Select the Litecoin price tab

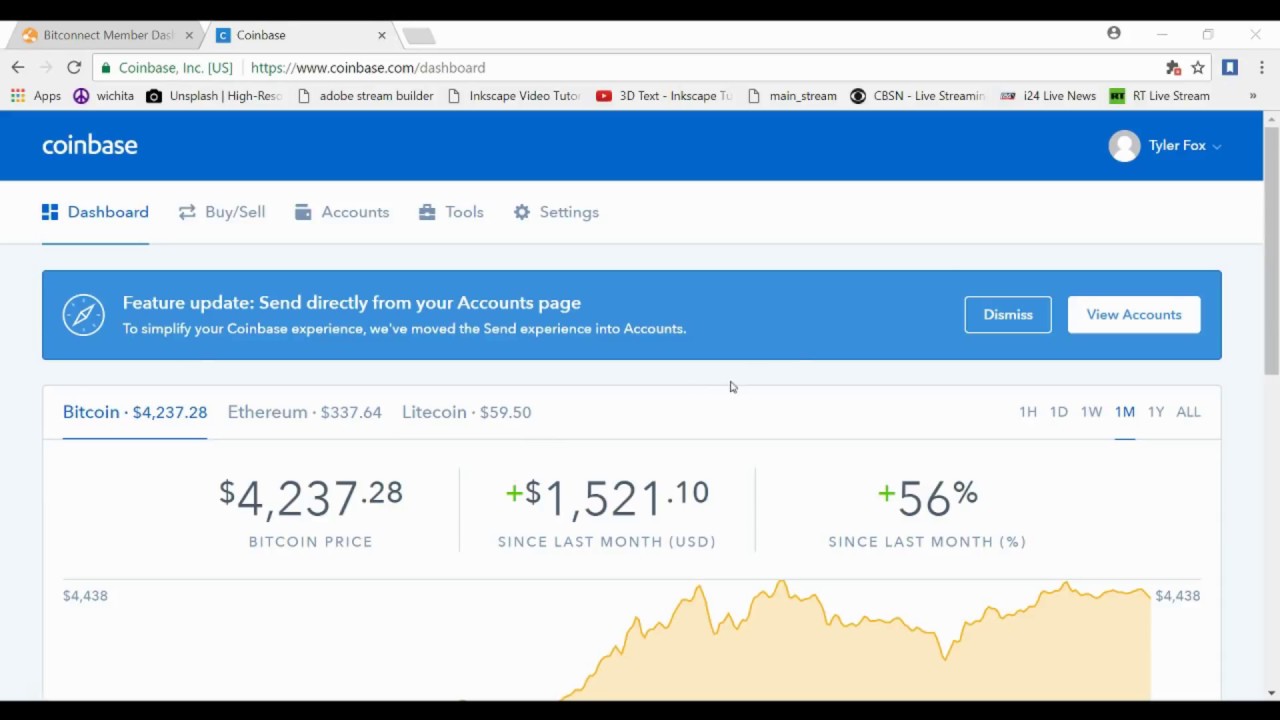click(466, 412)
